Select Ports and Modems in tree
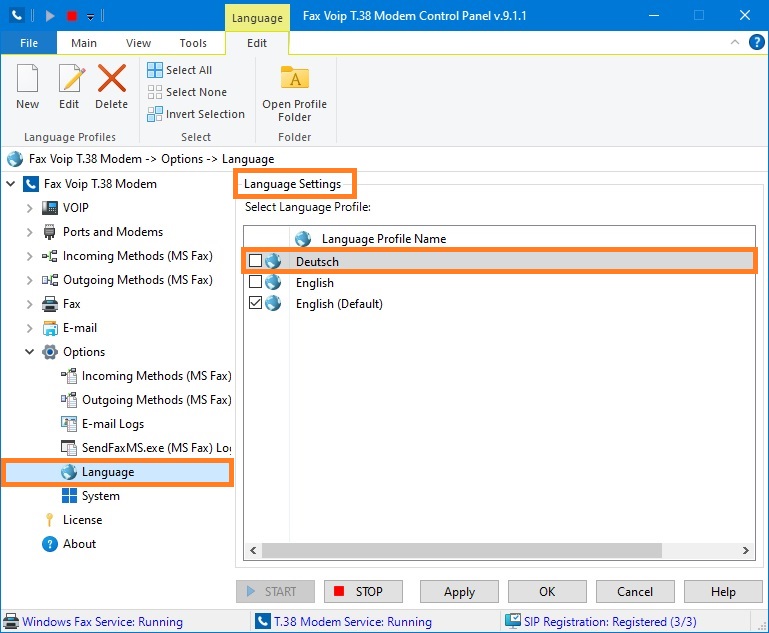Viewport: 769px width, 633px height. 113,231
